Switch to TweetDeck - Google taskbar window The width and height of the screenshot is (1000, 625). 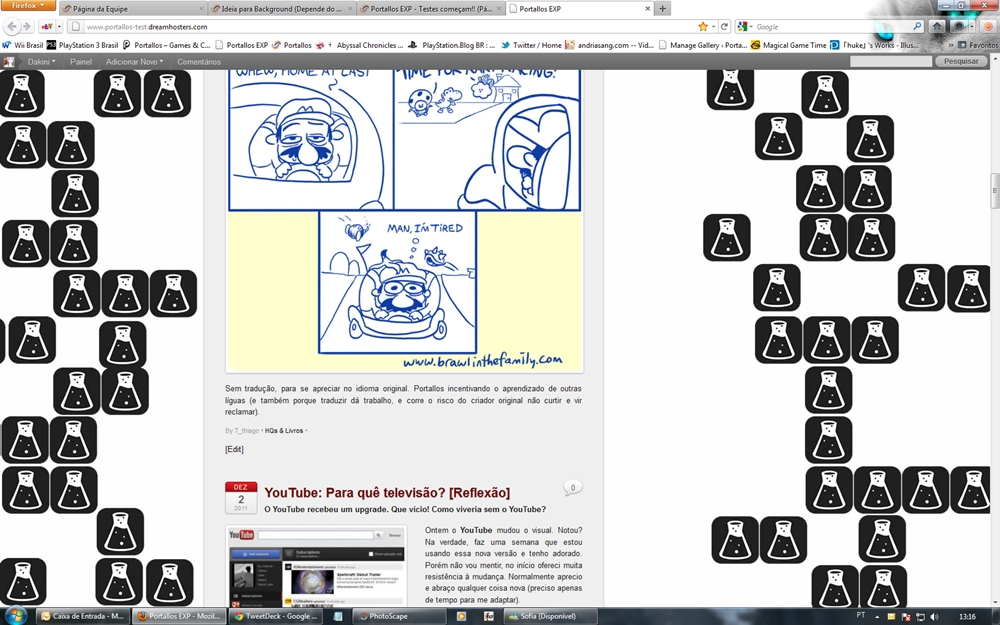[276, 616]
